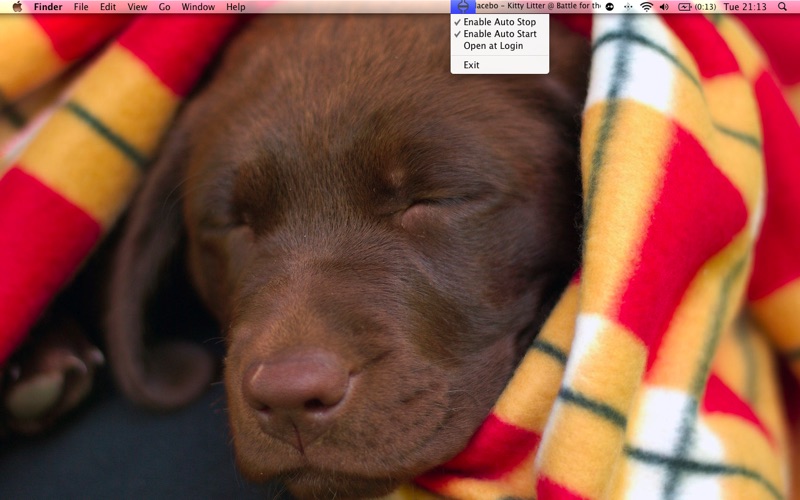This screenshot has width=800, height=500.
Task: Open Spotlight search magnifier
Action: point(782,7)
